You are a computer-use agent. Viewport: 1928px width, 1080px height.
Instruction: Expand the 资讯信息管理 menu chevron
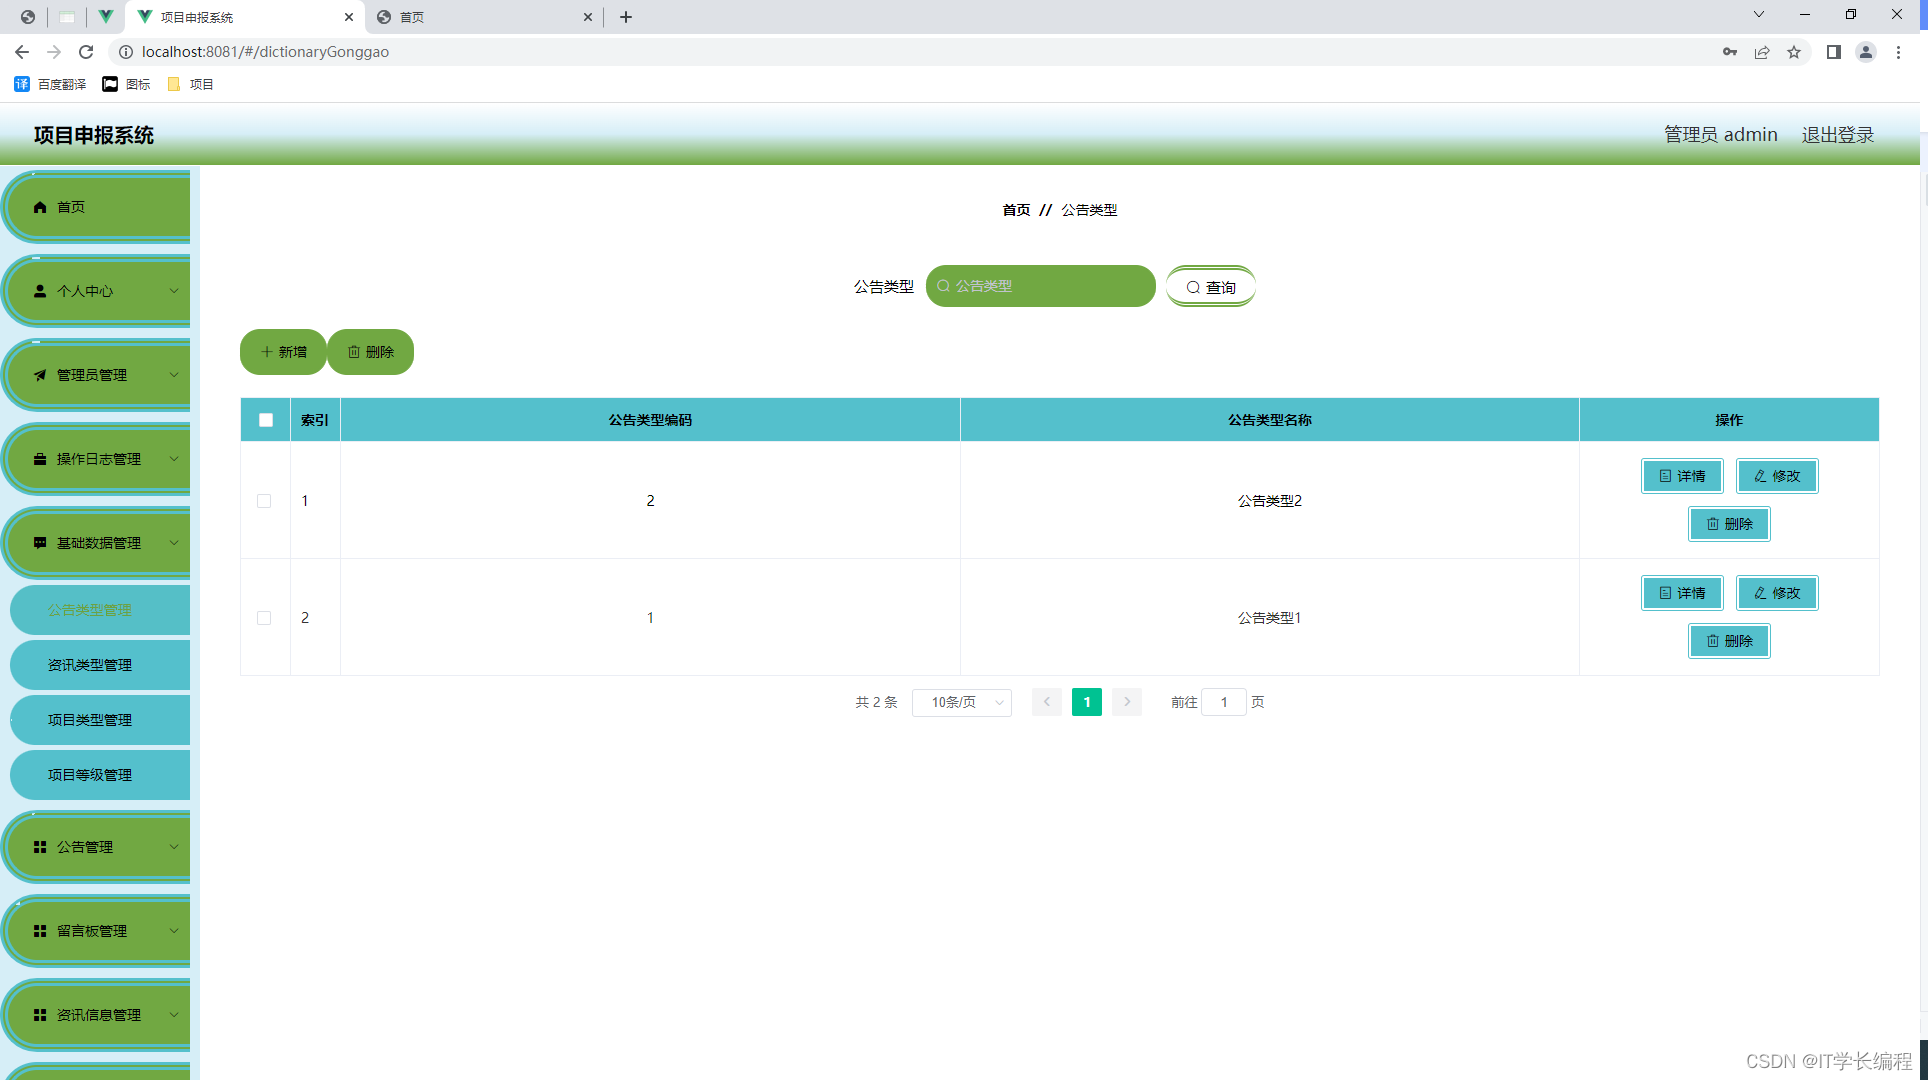pos(174,1015)
